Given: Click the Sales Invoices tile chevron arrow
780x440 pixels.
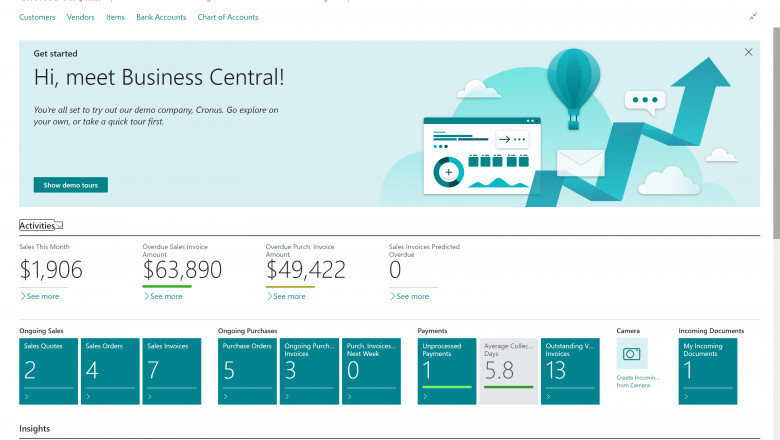Looking at the screenshot, I should [x=150, y=396].
